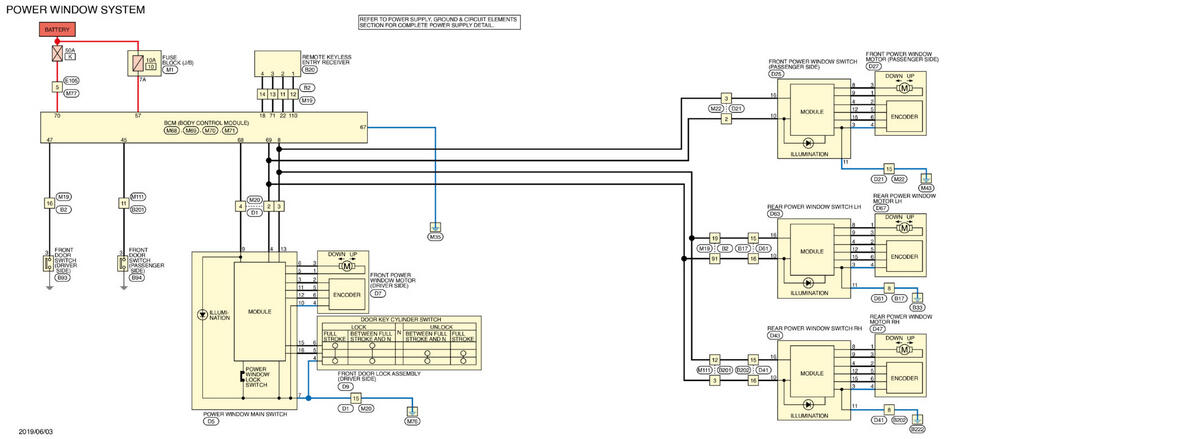Viewport: 1200px width, 439px height.
Task: Click illumination LED symbol in rear LH switch
Action: click(x=808, y=284)
